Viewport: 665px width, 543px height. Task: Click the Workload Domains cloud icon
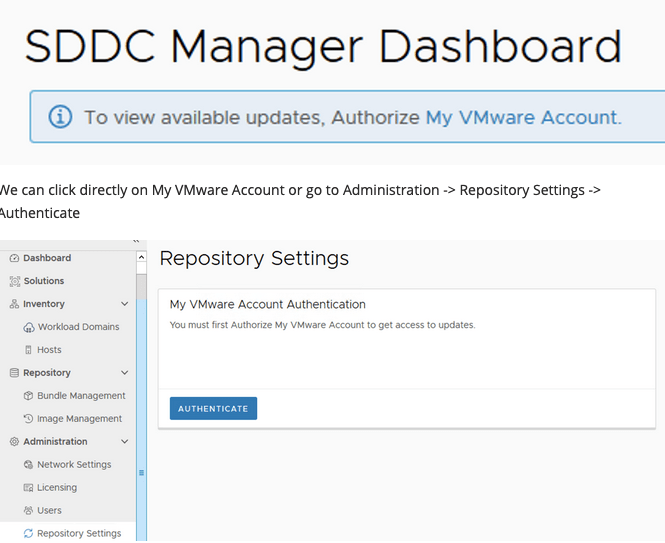[28, 327]
